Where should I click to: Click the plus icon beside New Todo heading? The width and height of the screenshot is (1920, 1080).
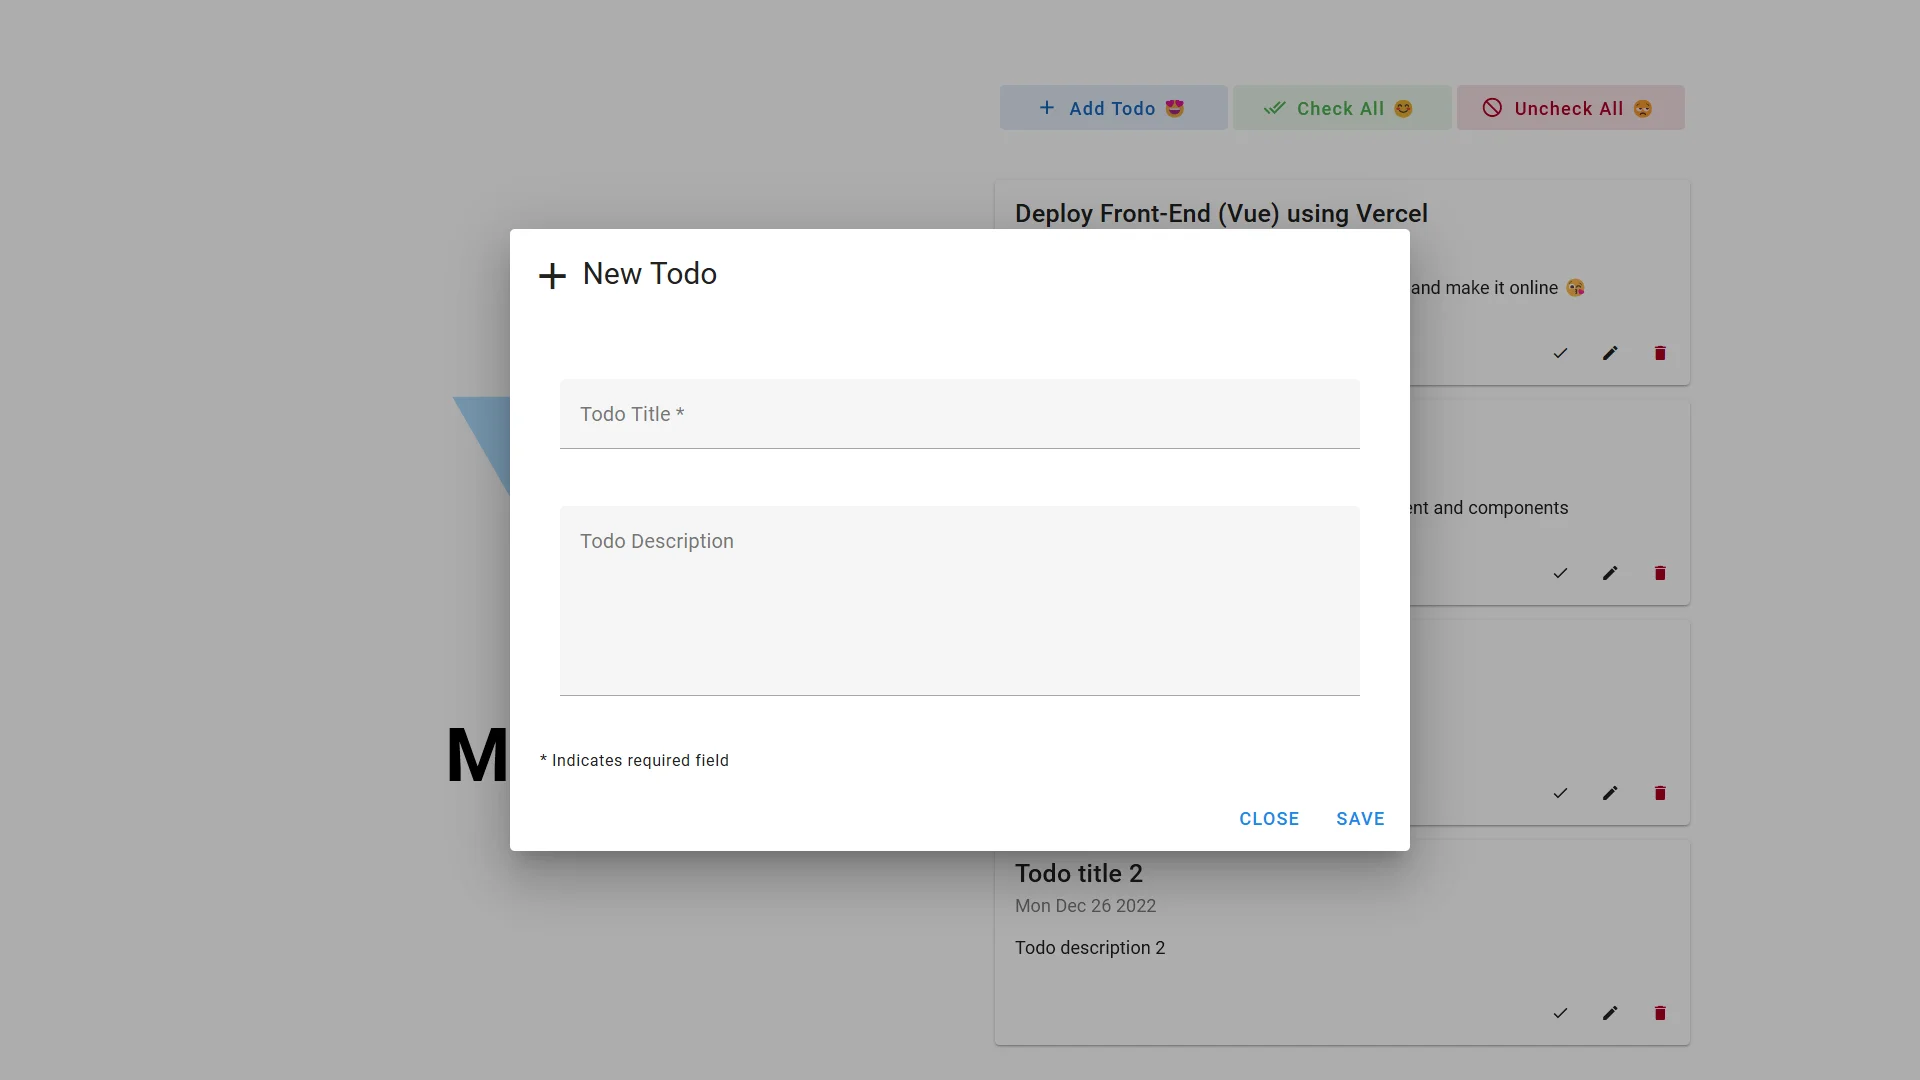point(551,275)
